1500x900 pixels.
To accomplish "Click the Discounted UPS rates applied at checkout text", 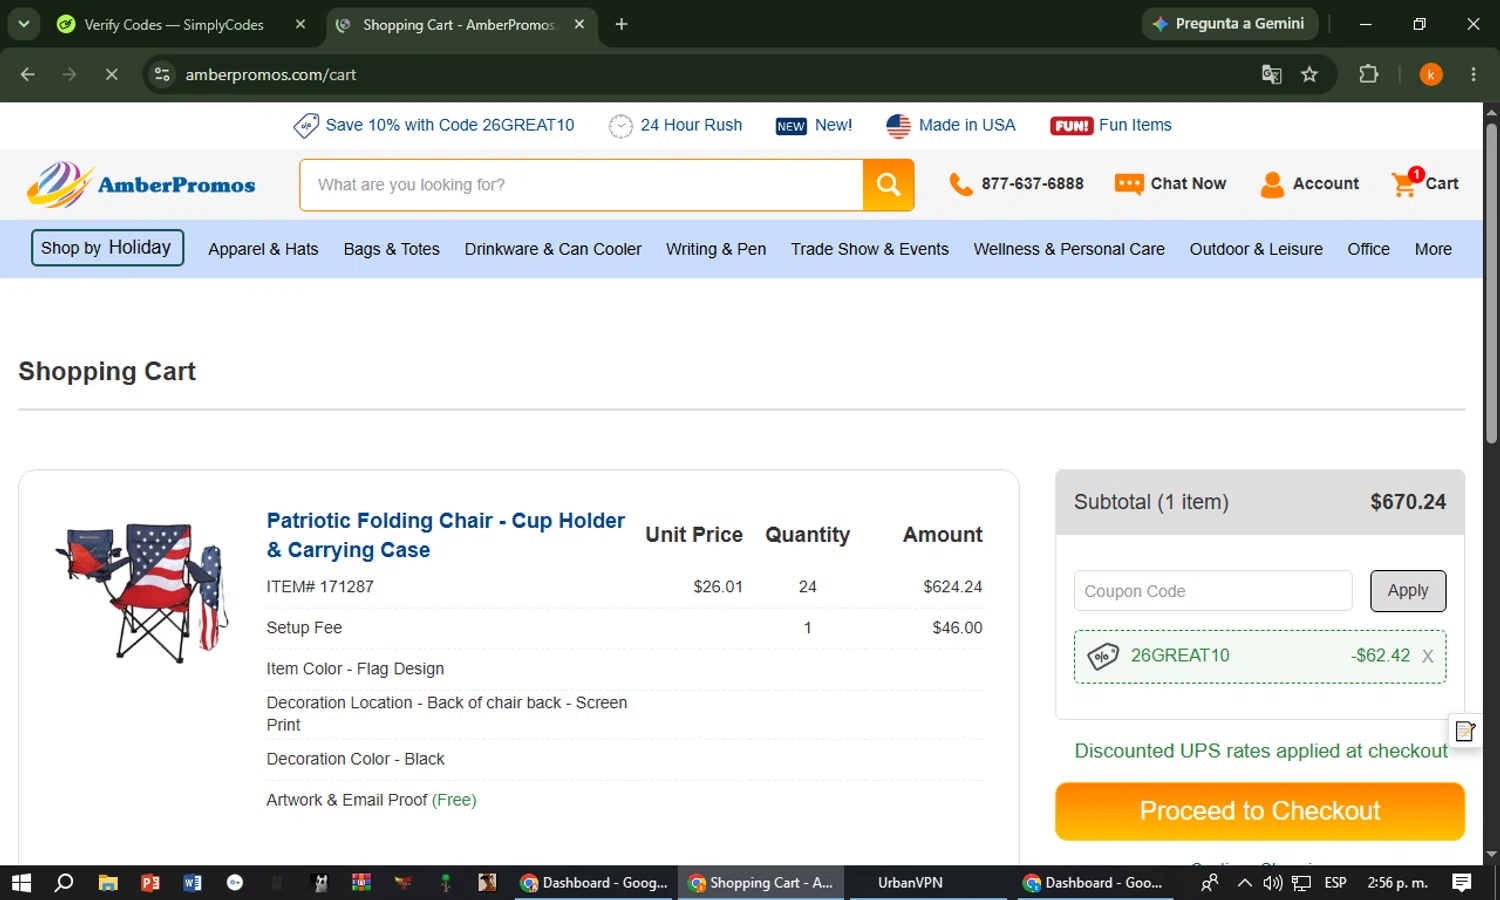I will click(1260, 751).
